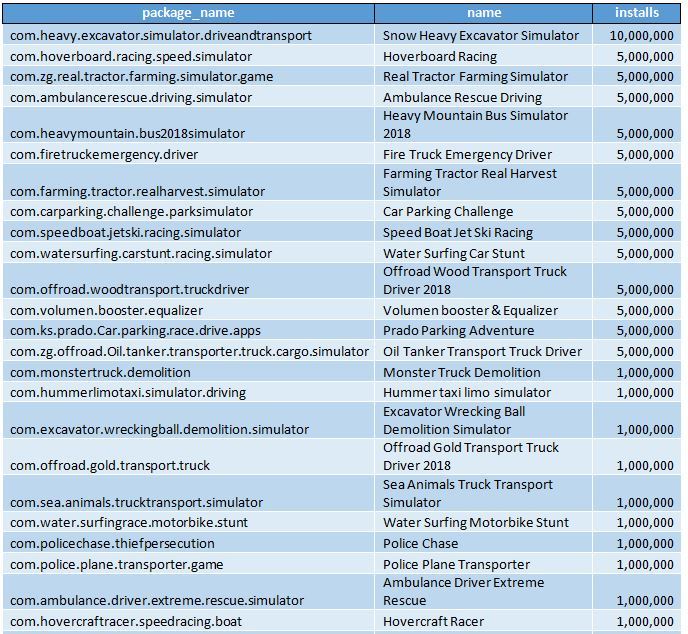688x634 pixels.
Task: Select Ambulance Rescue Driving name cell
Action: pos(484,97)
